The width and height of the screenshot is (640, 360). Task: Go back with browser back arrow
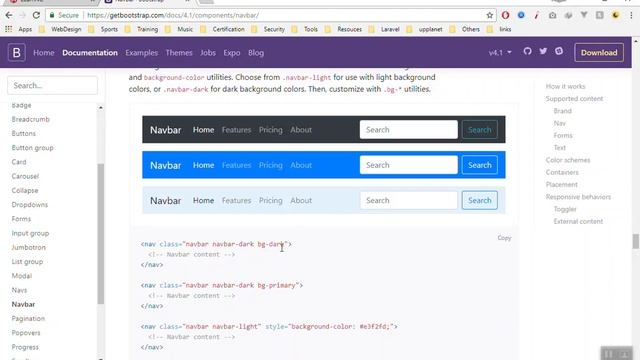[9, 16]
